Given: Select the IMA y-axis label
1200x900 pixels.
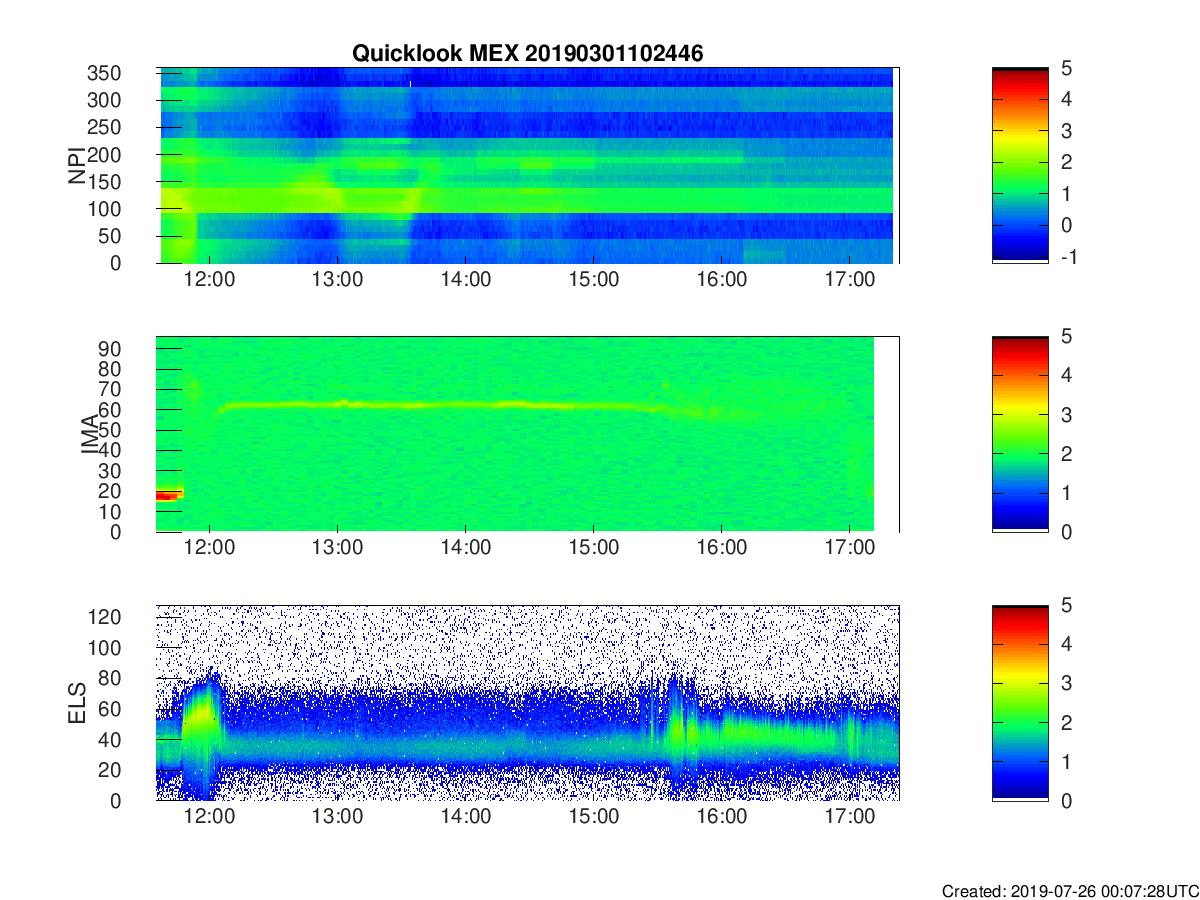Looking at the screenshot, I should pos(91,434).
